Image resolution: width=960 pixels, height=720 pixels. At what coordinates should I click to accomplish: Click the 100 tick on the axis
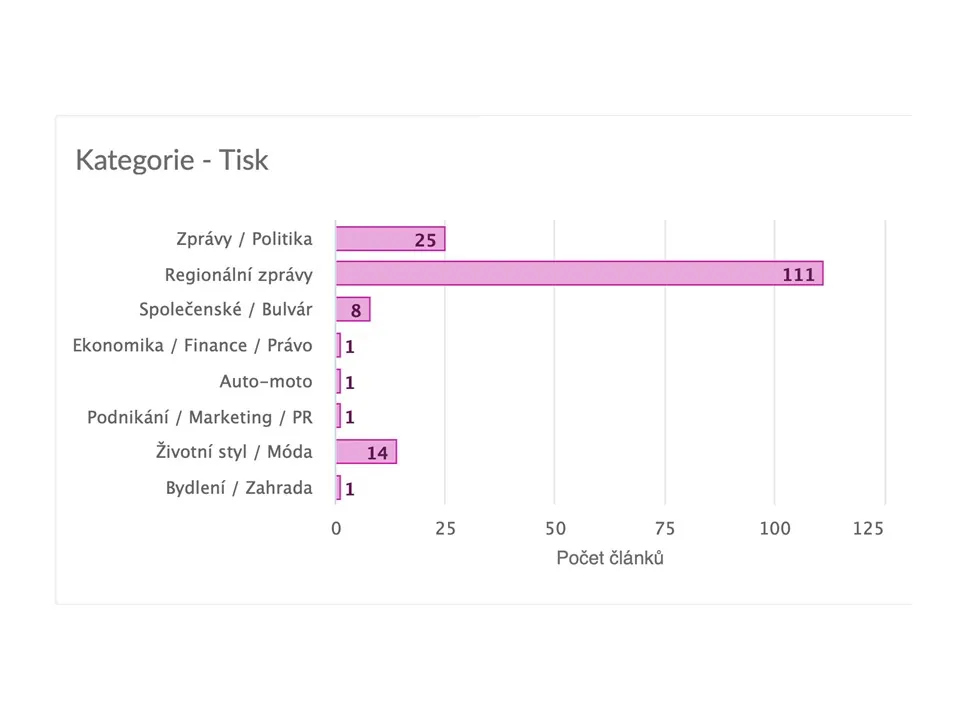[x=774, y=528]
